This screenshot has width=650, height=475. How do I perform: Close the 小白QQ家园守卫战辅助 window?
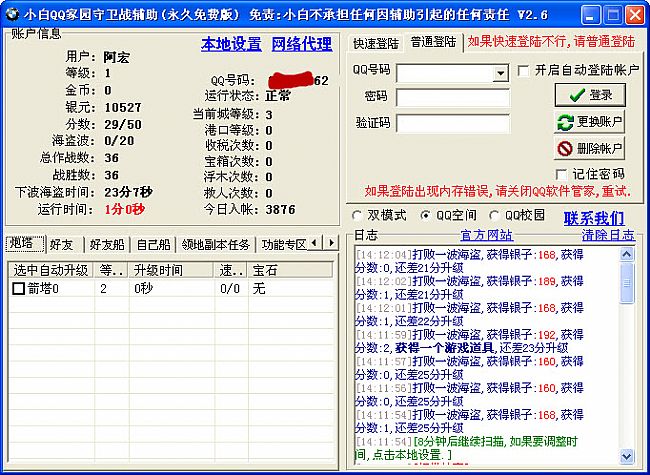(x=635, y=16)
